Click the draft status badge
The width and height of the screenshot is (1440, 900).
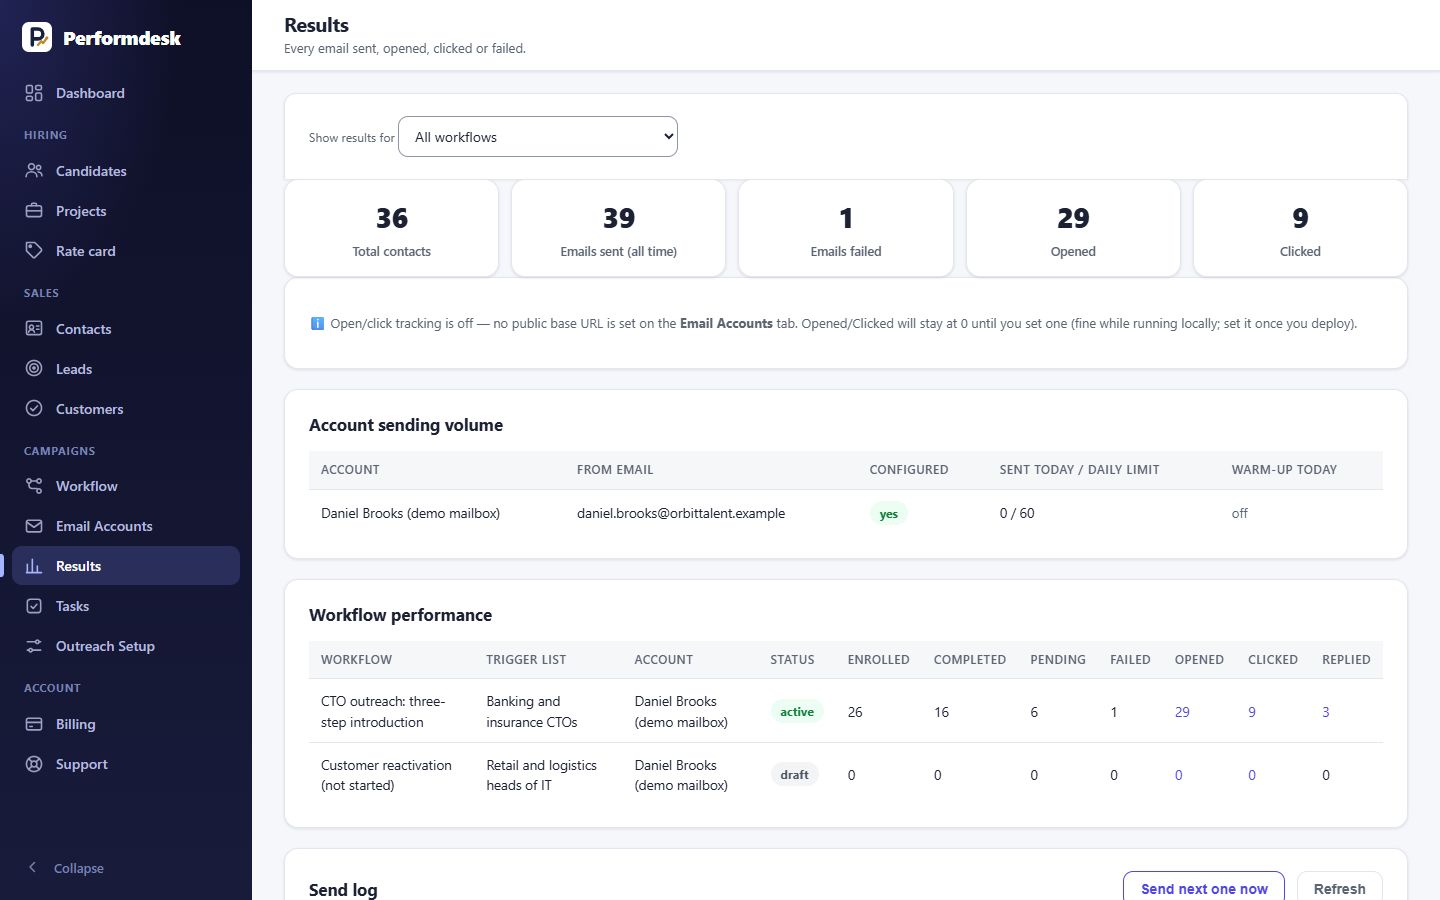(x=795, y=775)
